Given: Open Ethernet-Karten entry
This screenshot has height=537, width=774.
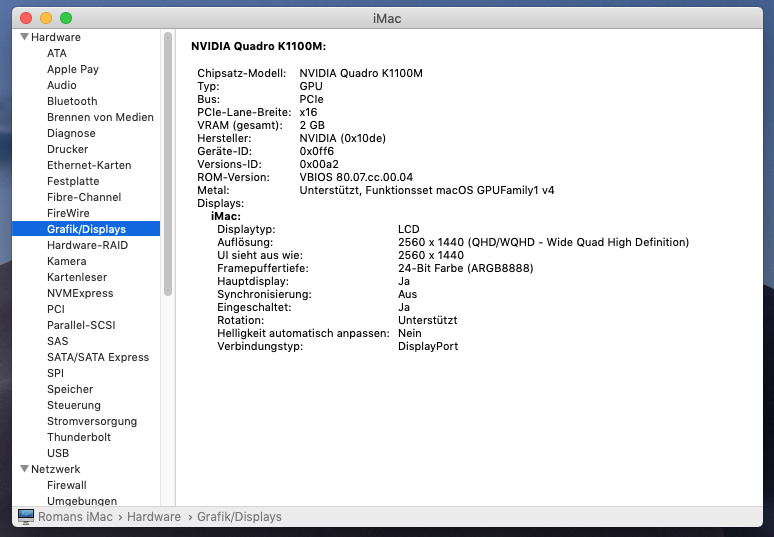Looking at the screenshot, I should (89, 165).
